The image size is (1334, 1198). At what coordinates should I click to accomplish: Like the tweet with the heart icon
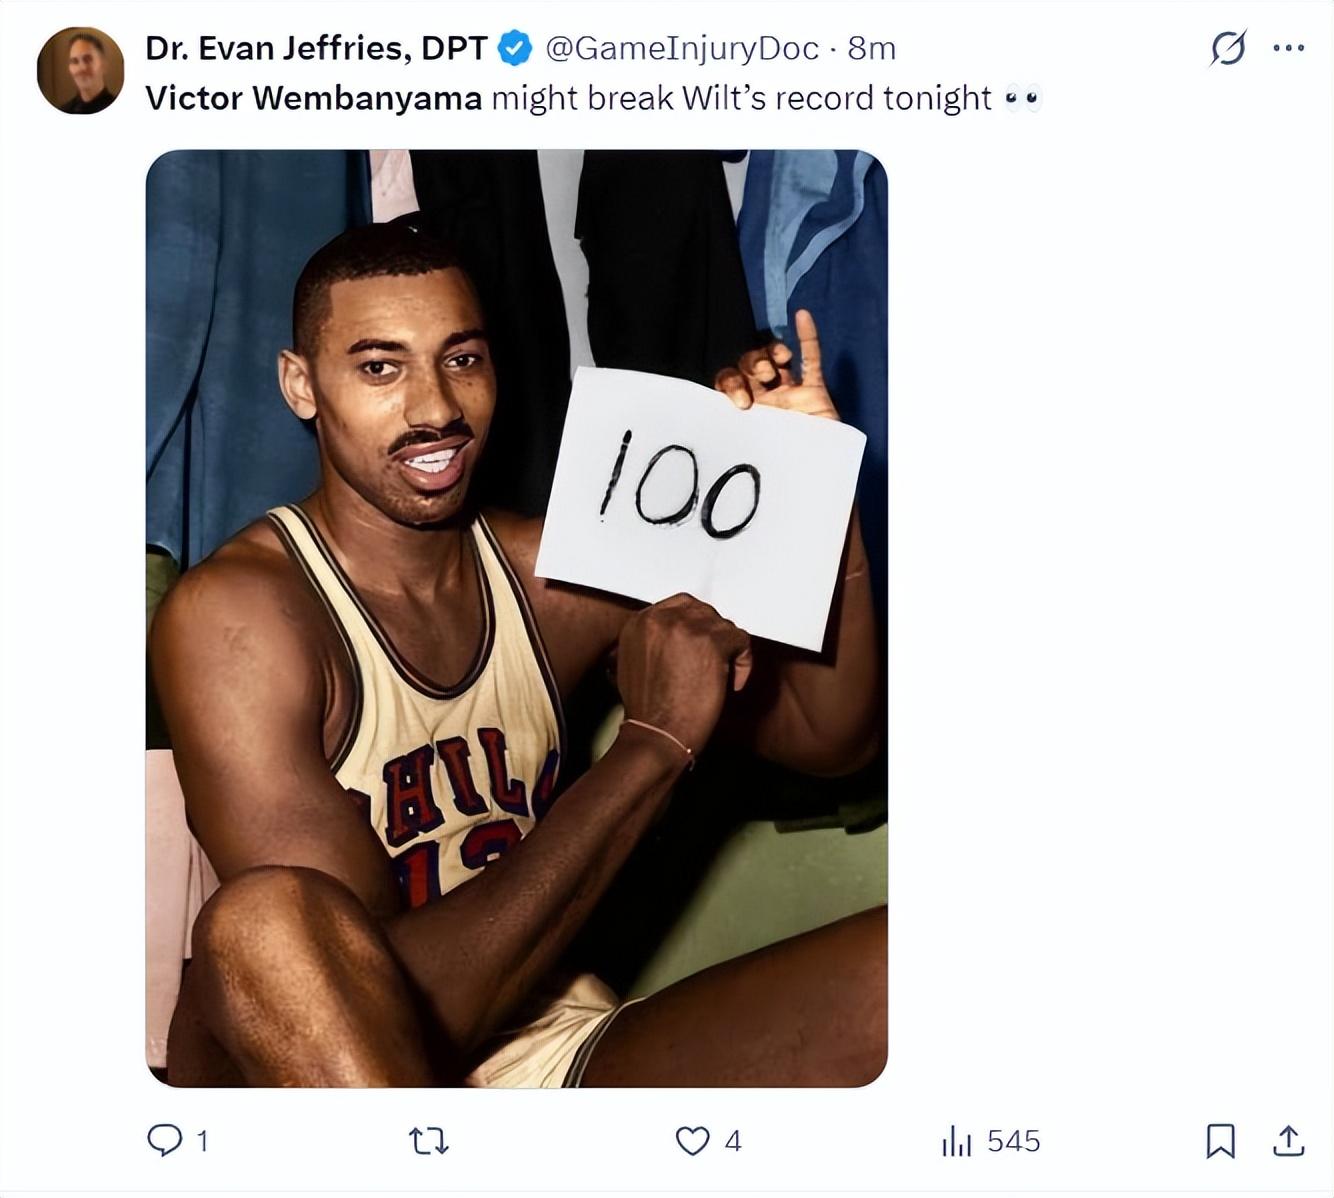click(692, 1141)
